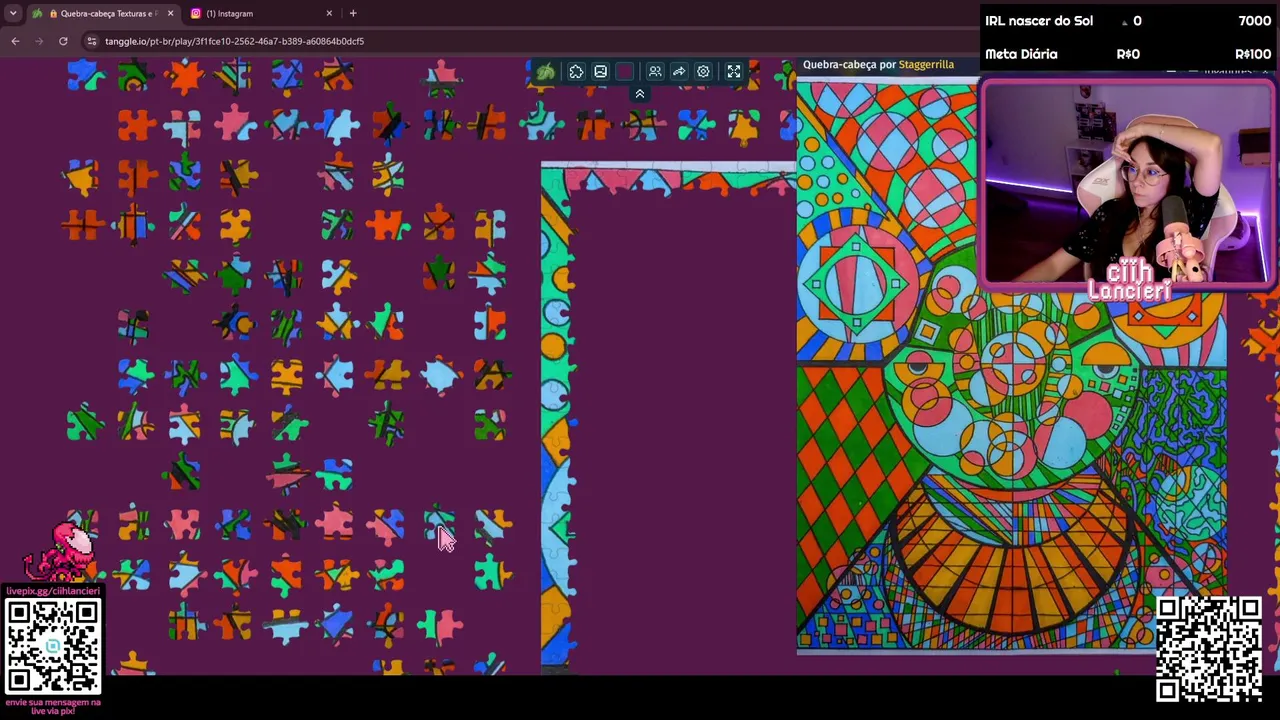The image size is (1280, 720).
Task: Toggle fullscreen mode icon
Action: pos(734,72)
